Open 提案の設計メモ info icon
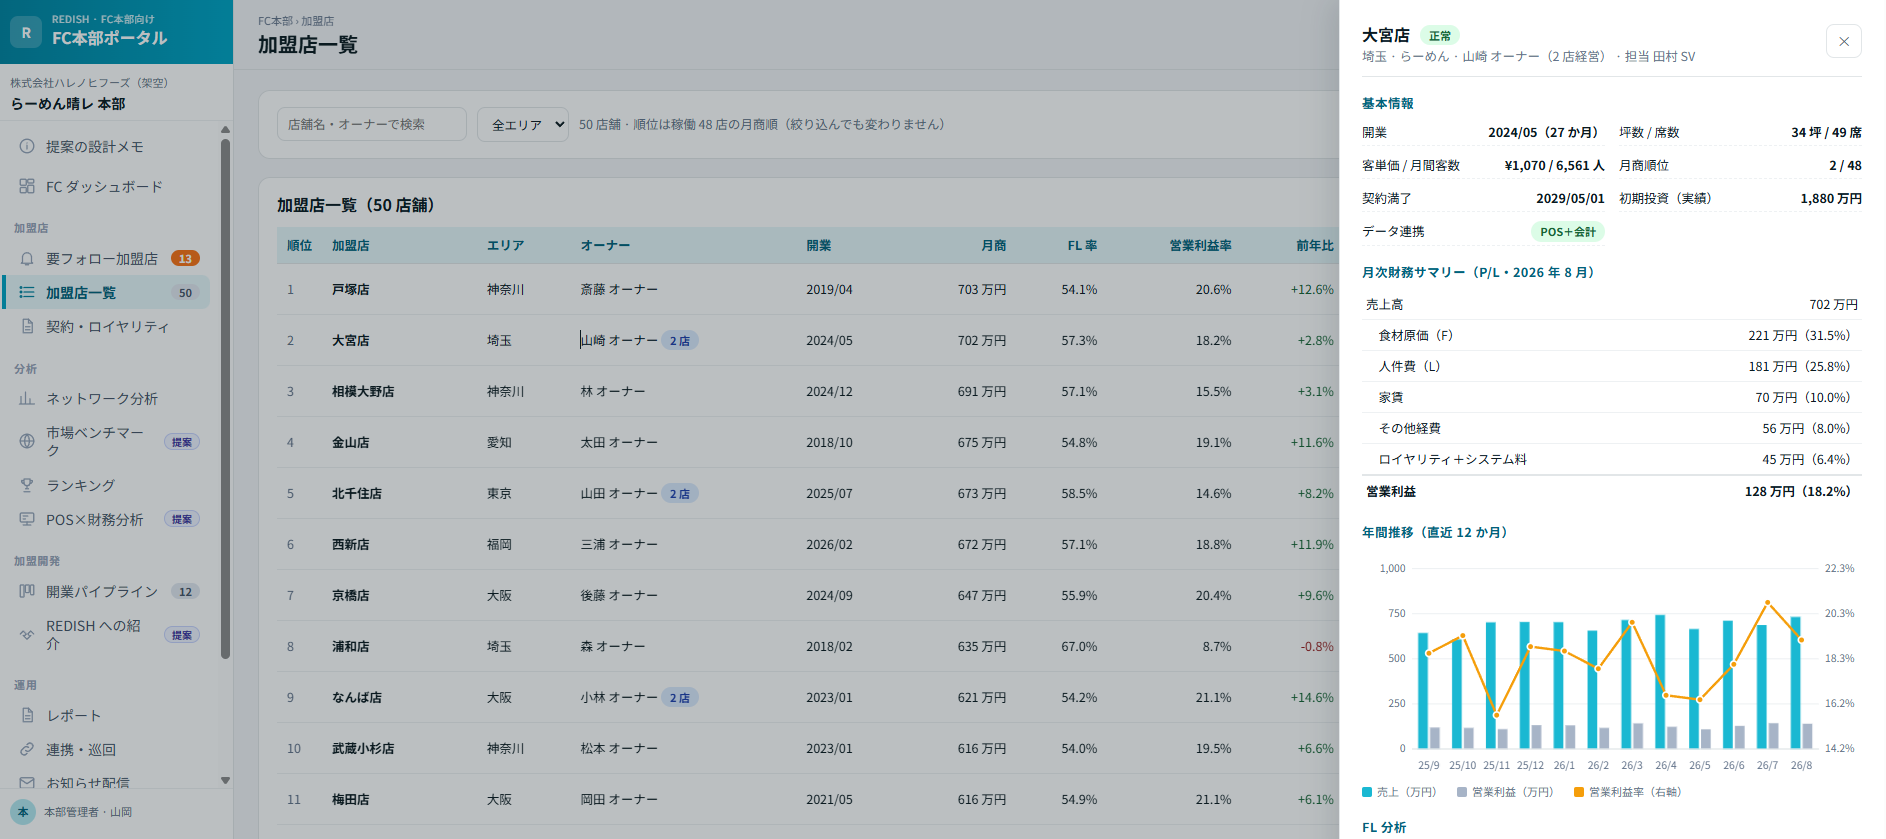1886x839 pixels. [x=27, y=146]
